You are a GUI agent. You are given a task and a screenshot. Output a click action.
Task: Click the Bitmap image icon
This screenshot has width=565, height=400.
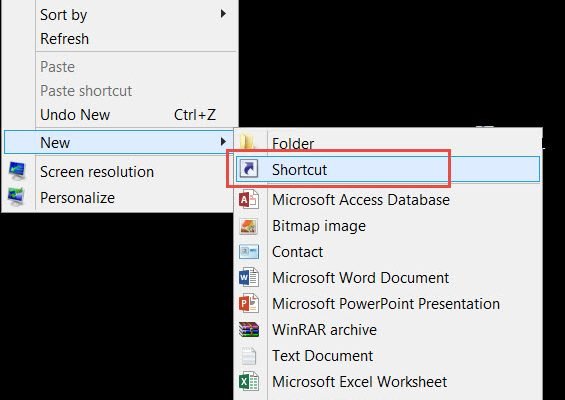pyautogui.click(x=249, y=226)
